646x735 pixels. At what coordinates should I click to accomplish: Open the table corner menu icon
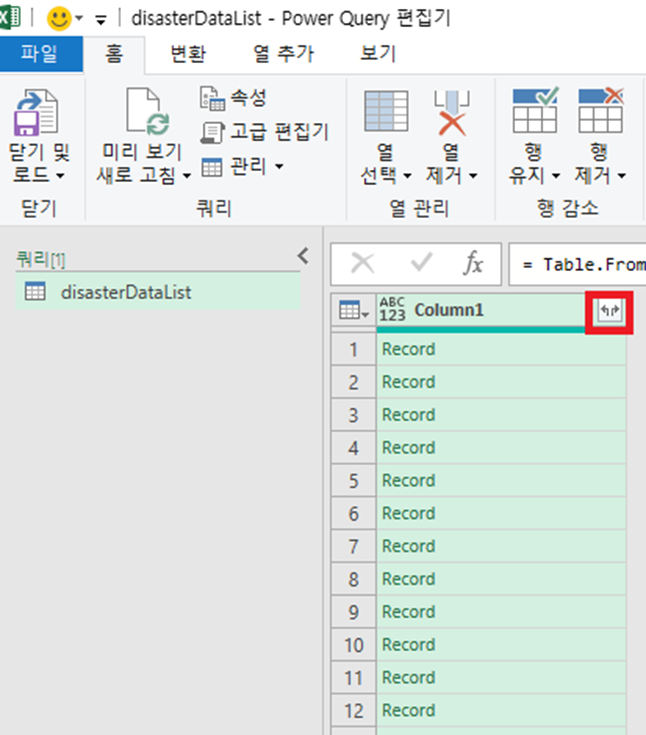point(353,310)
